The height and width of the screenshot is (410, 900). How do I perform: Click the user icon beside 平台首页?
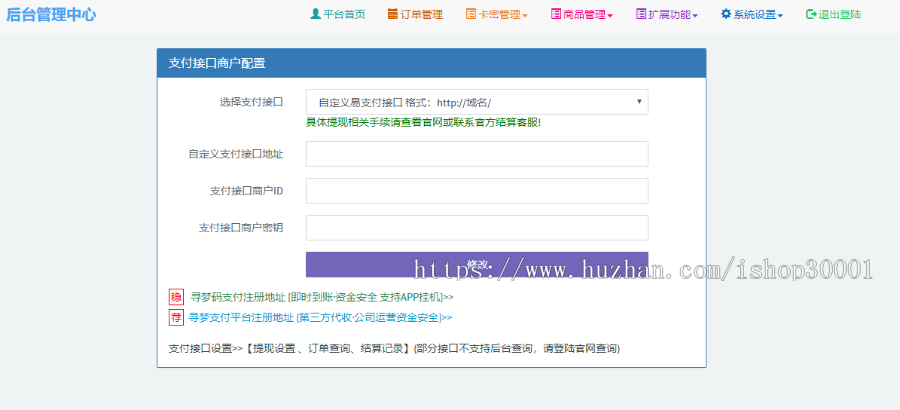tap(315, 14)
